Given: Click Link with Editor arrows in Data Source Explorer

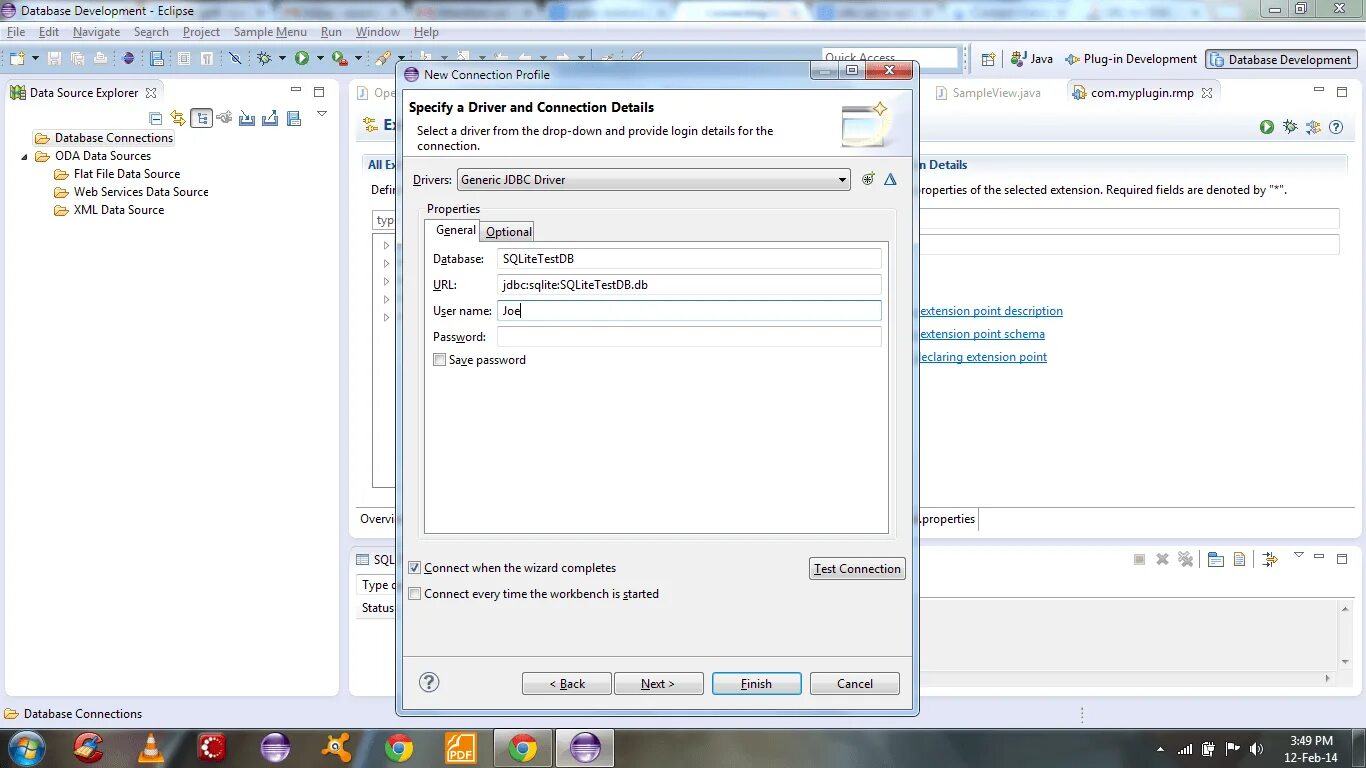Looking at the screenshot, I should [178, 118].
